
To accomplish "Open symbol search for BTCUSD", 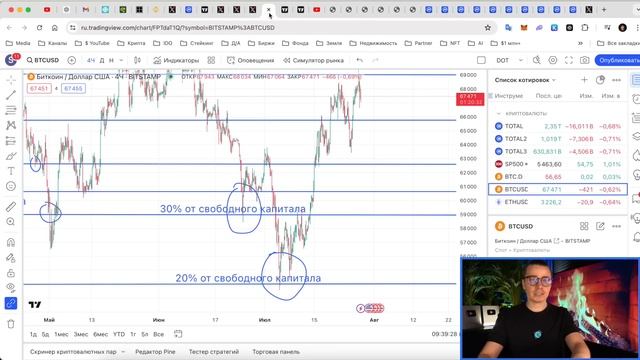I will pyautogui.click(x=43, y=60).
